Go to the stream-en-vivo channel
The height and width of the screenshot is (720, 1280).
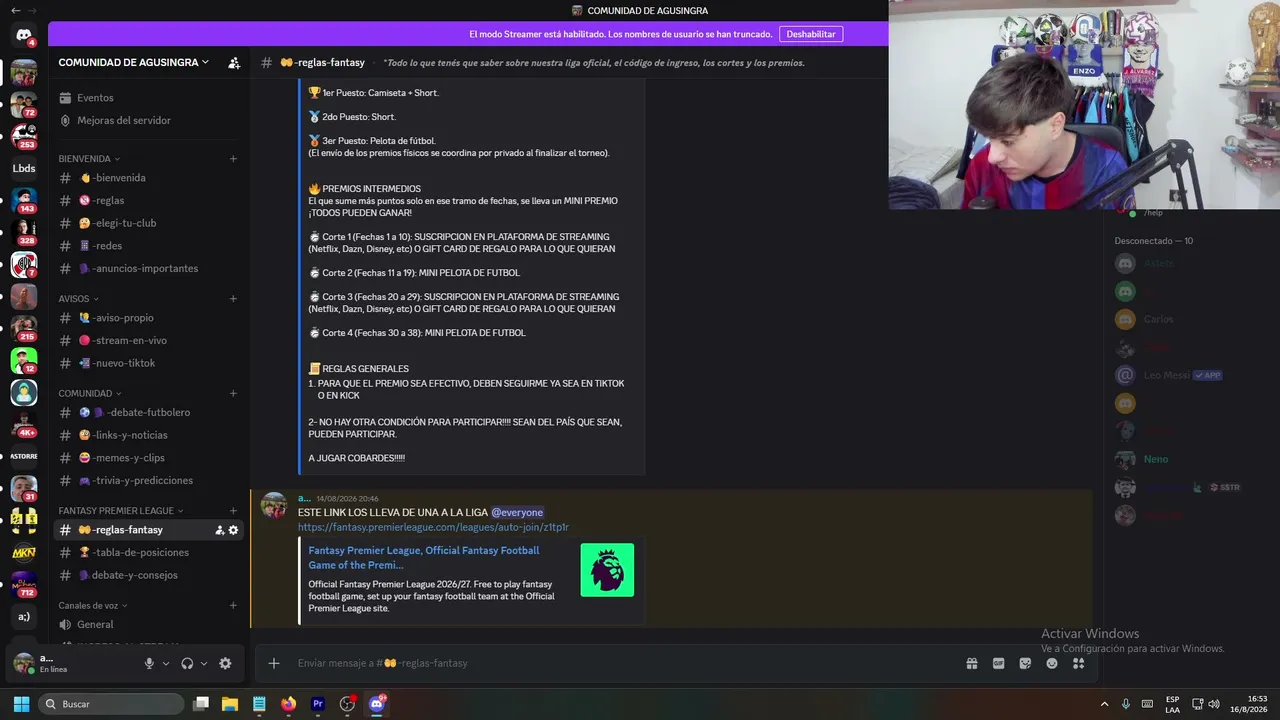148,341
